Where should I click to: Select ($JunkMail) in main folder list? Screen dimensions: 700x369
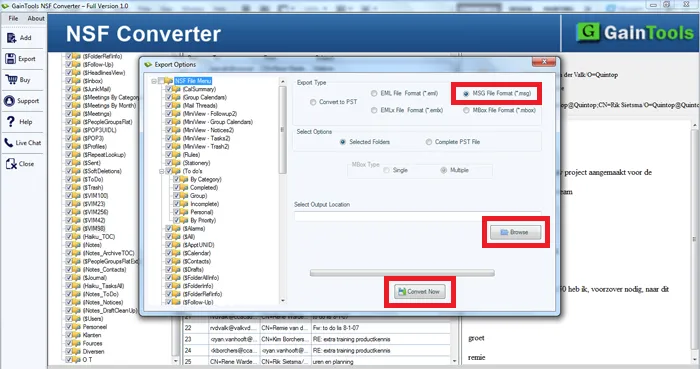[96, 89]
